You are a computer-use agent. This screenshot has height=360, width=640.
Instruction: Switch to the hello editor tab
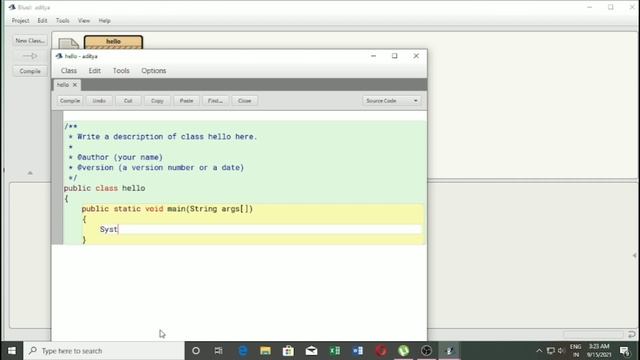point(62,85)
